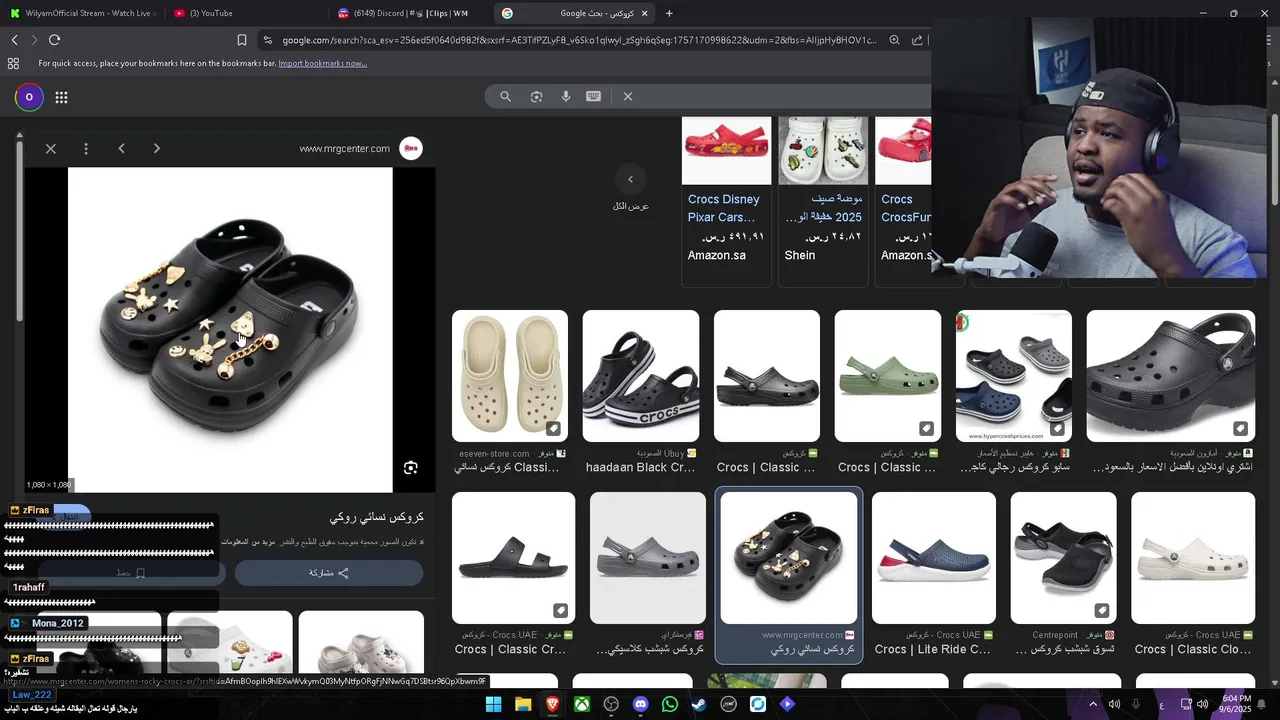This screenshot has width=1280, height=720.
Task: Open related white crocs in preview panel
Action: [x=361, y=642]
